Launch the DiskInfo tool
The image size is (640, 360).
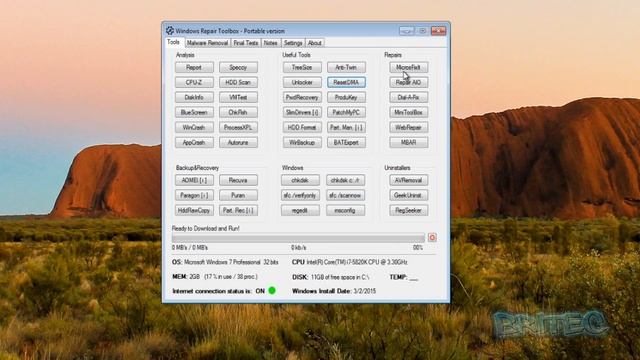click(x=194, y=98)
